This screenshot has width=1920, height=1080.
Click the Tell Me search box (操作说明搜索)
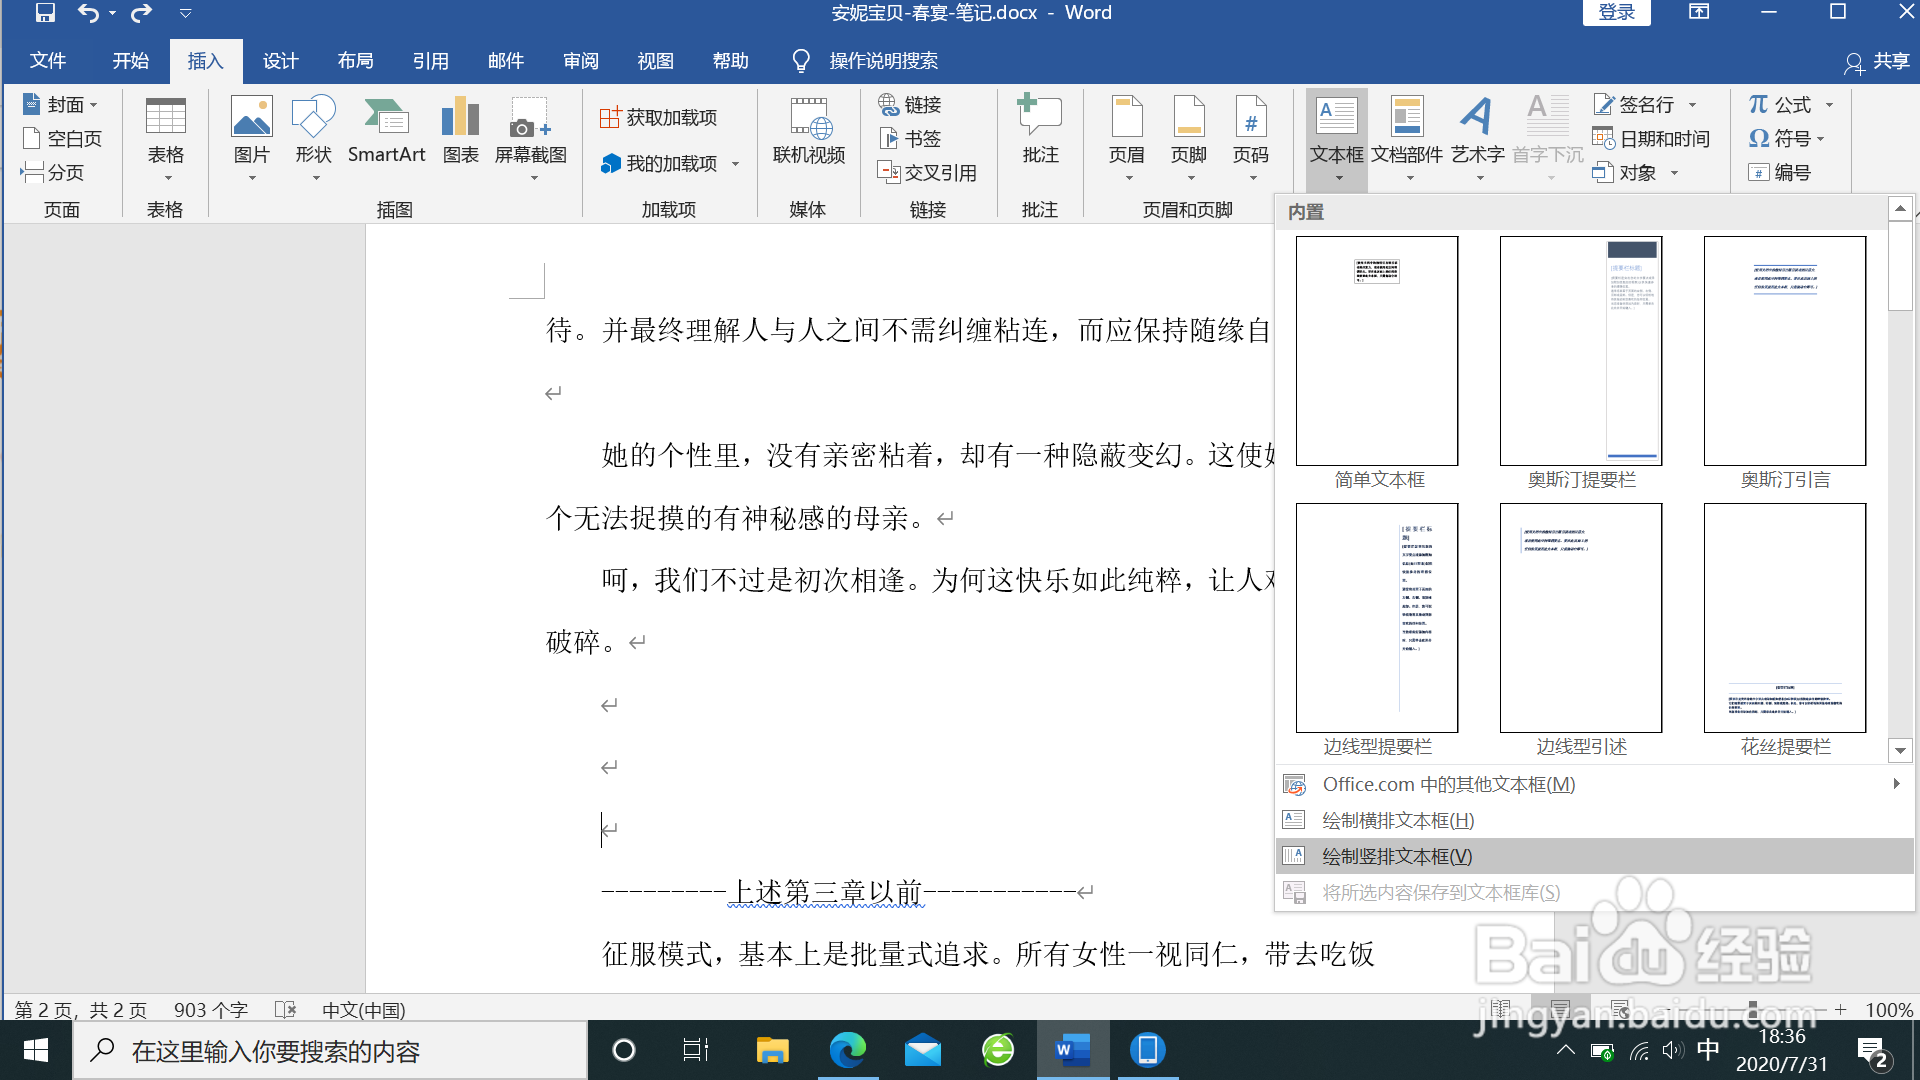[x=866, y=61]
